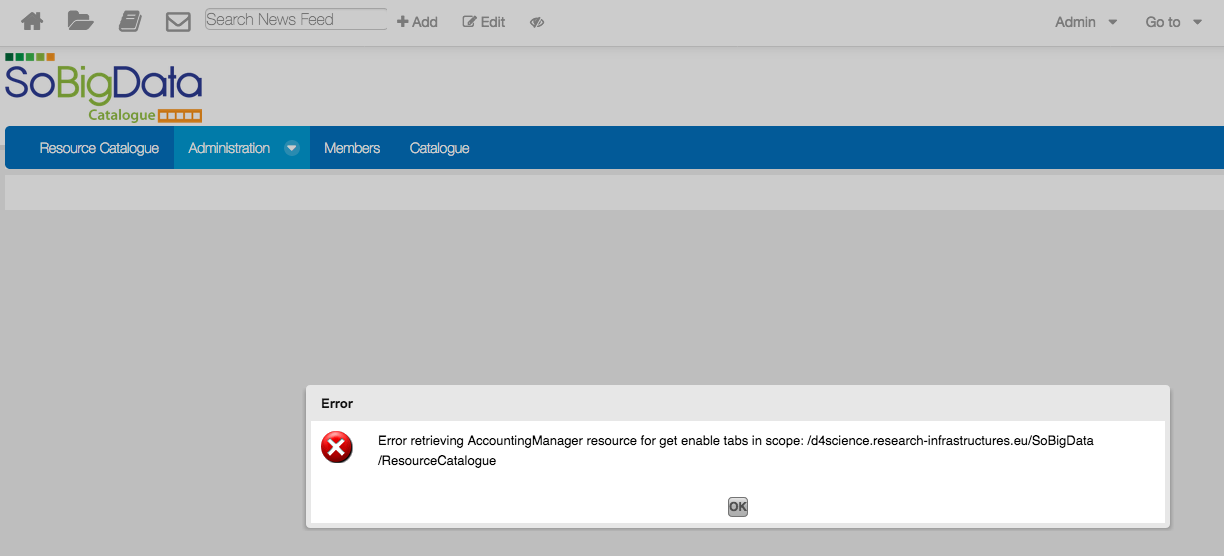This screenshot has width=1224, height=556.
Task: Open messages via the envelope icon
Action: pos(178,21)
